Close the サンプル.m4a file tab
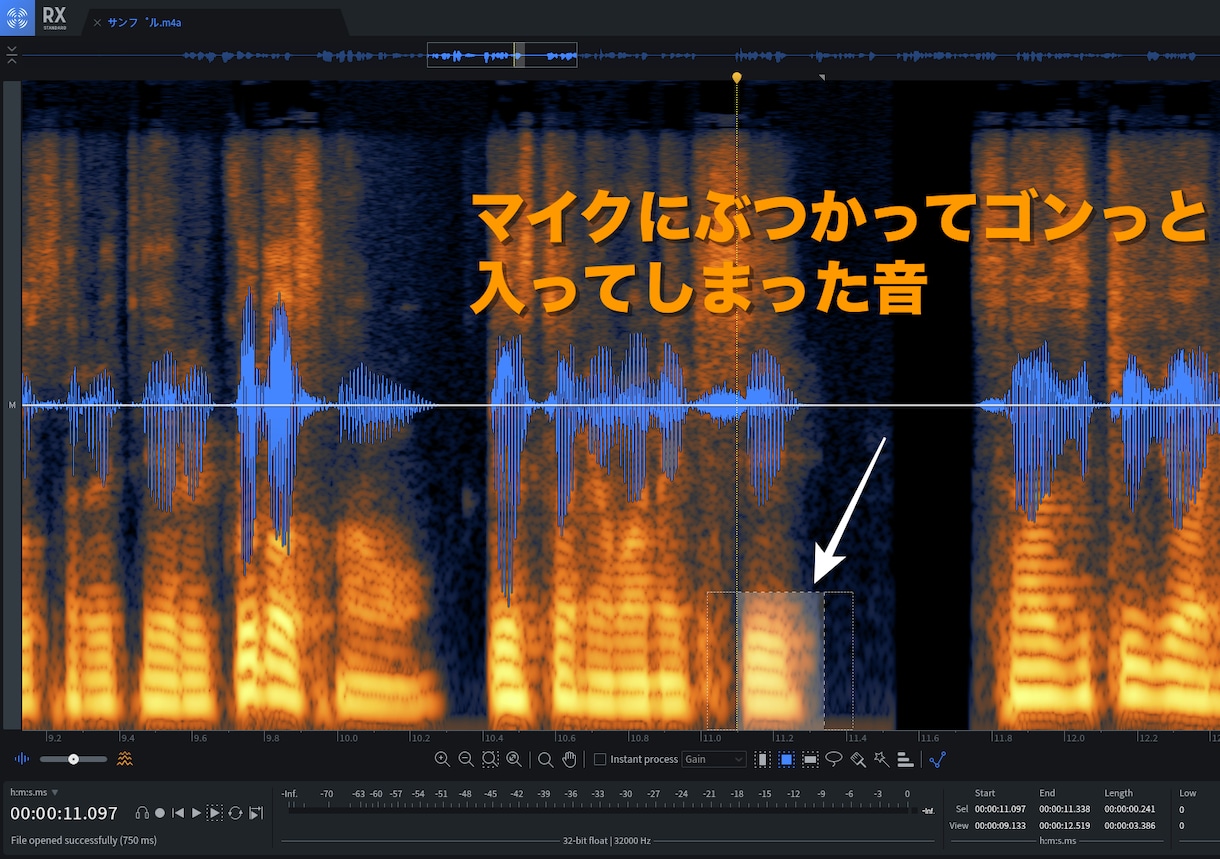This screenshot has width=1220, height=859. pos(97,22)
